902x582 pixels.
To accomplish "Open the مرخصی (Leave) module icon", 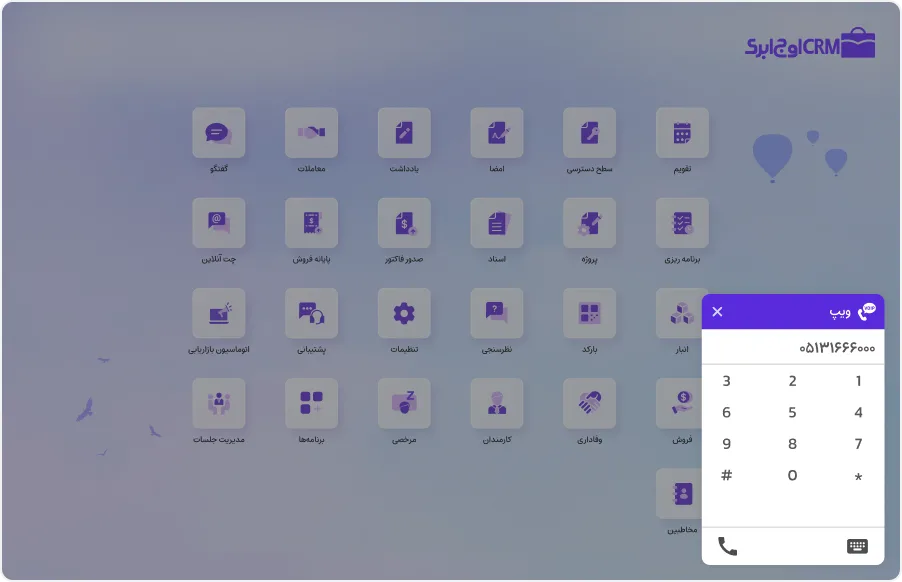I will pyautogui.click(x=404, y=404).
